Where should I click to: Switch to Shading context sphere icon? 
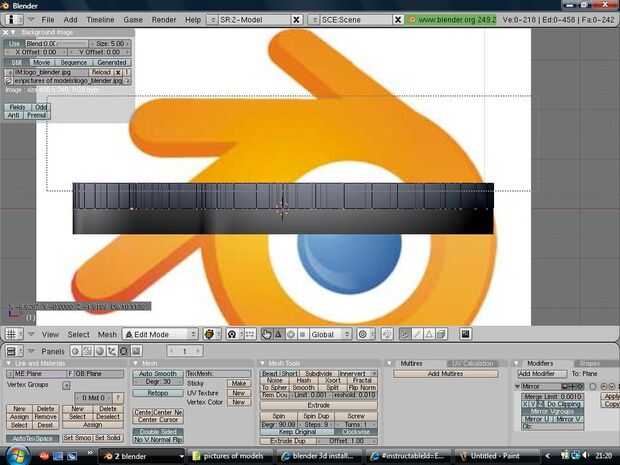tap(100, 351)
